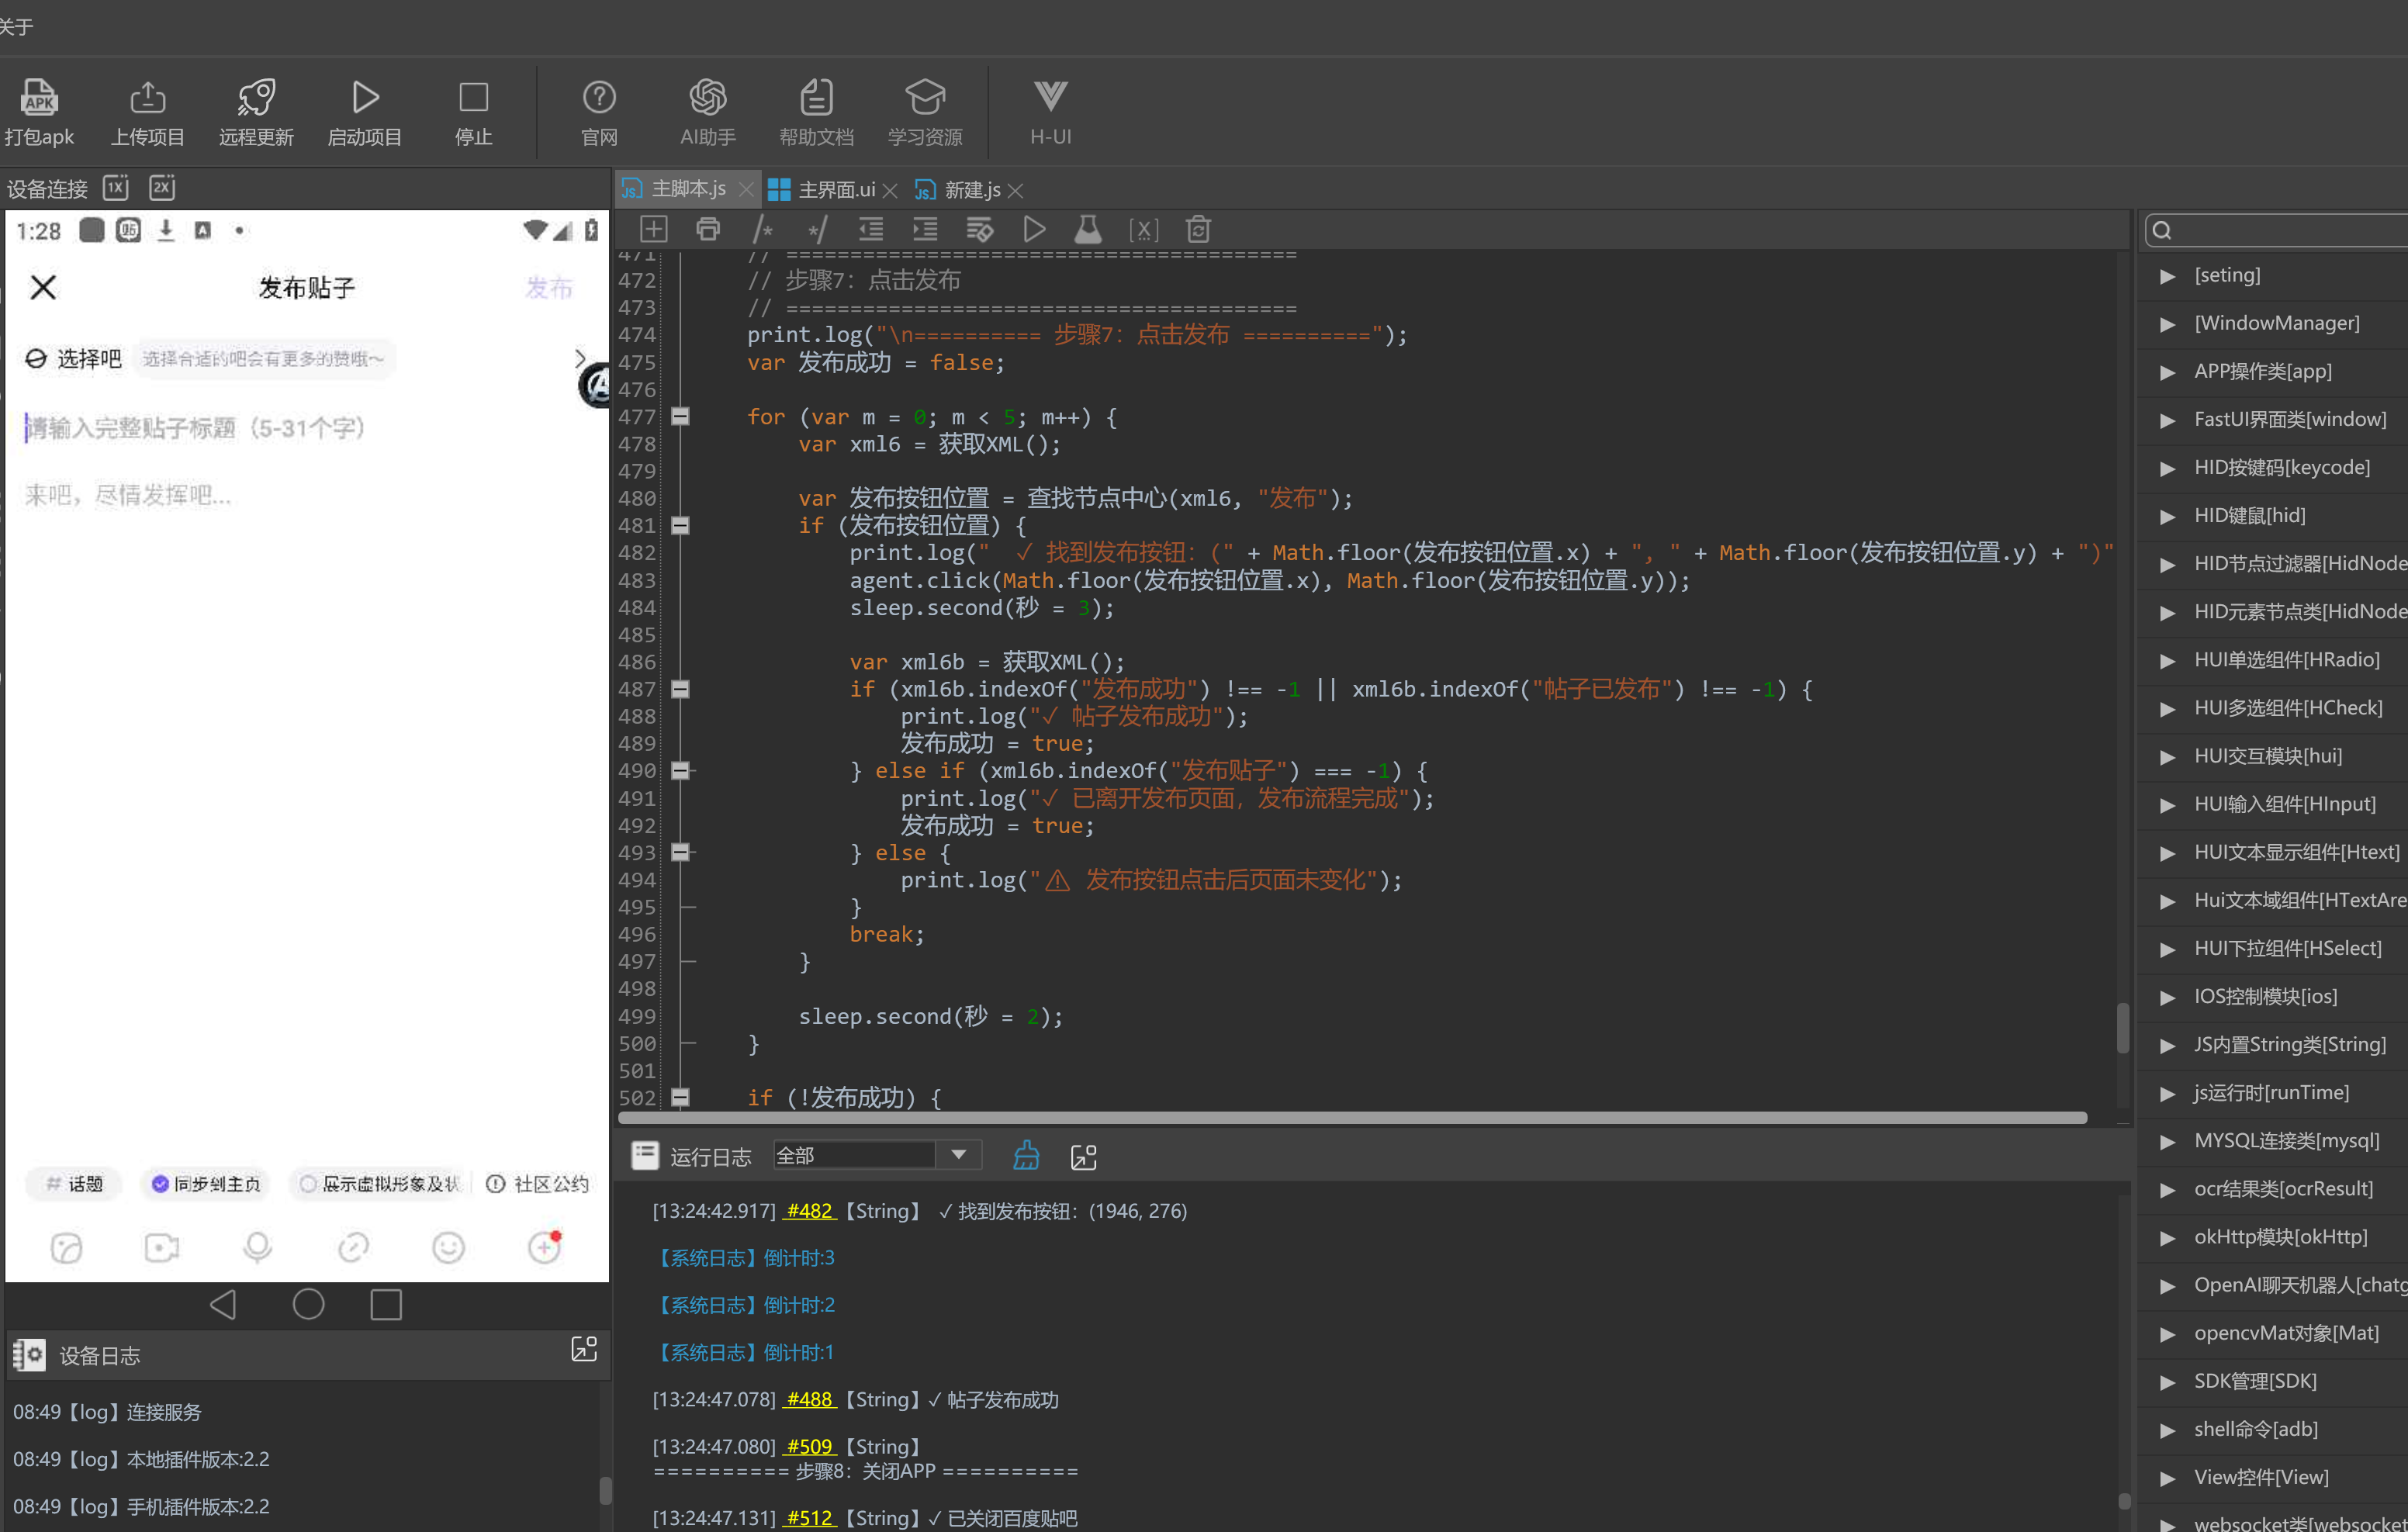Click the flask test icon in editor toolbar
The height and width of the screenshot is (1532, 2408).
point(1088,229)
